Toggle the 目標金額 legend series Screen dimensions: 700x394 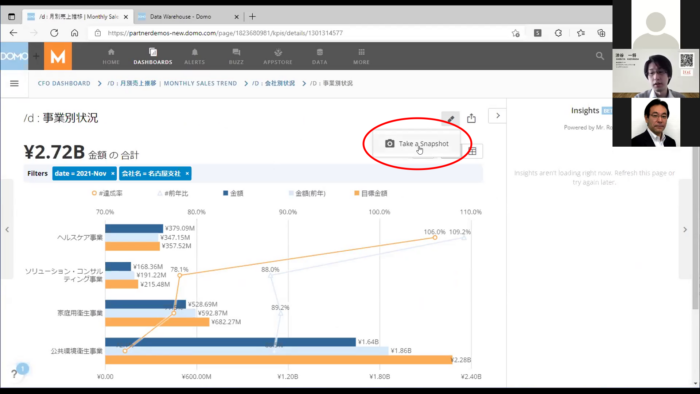click(x=371, y=193)
